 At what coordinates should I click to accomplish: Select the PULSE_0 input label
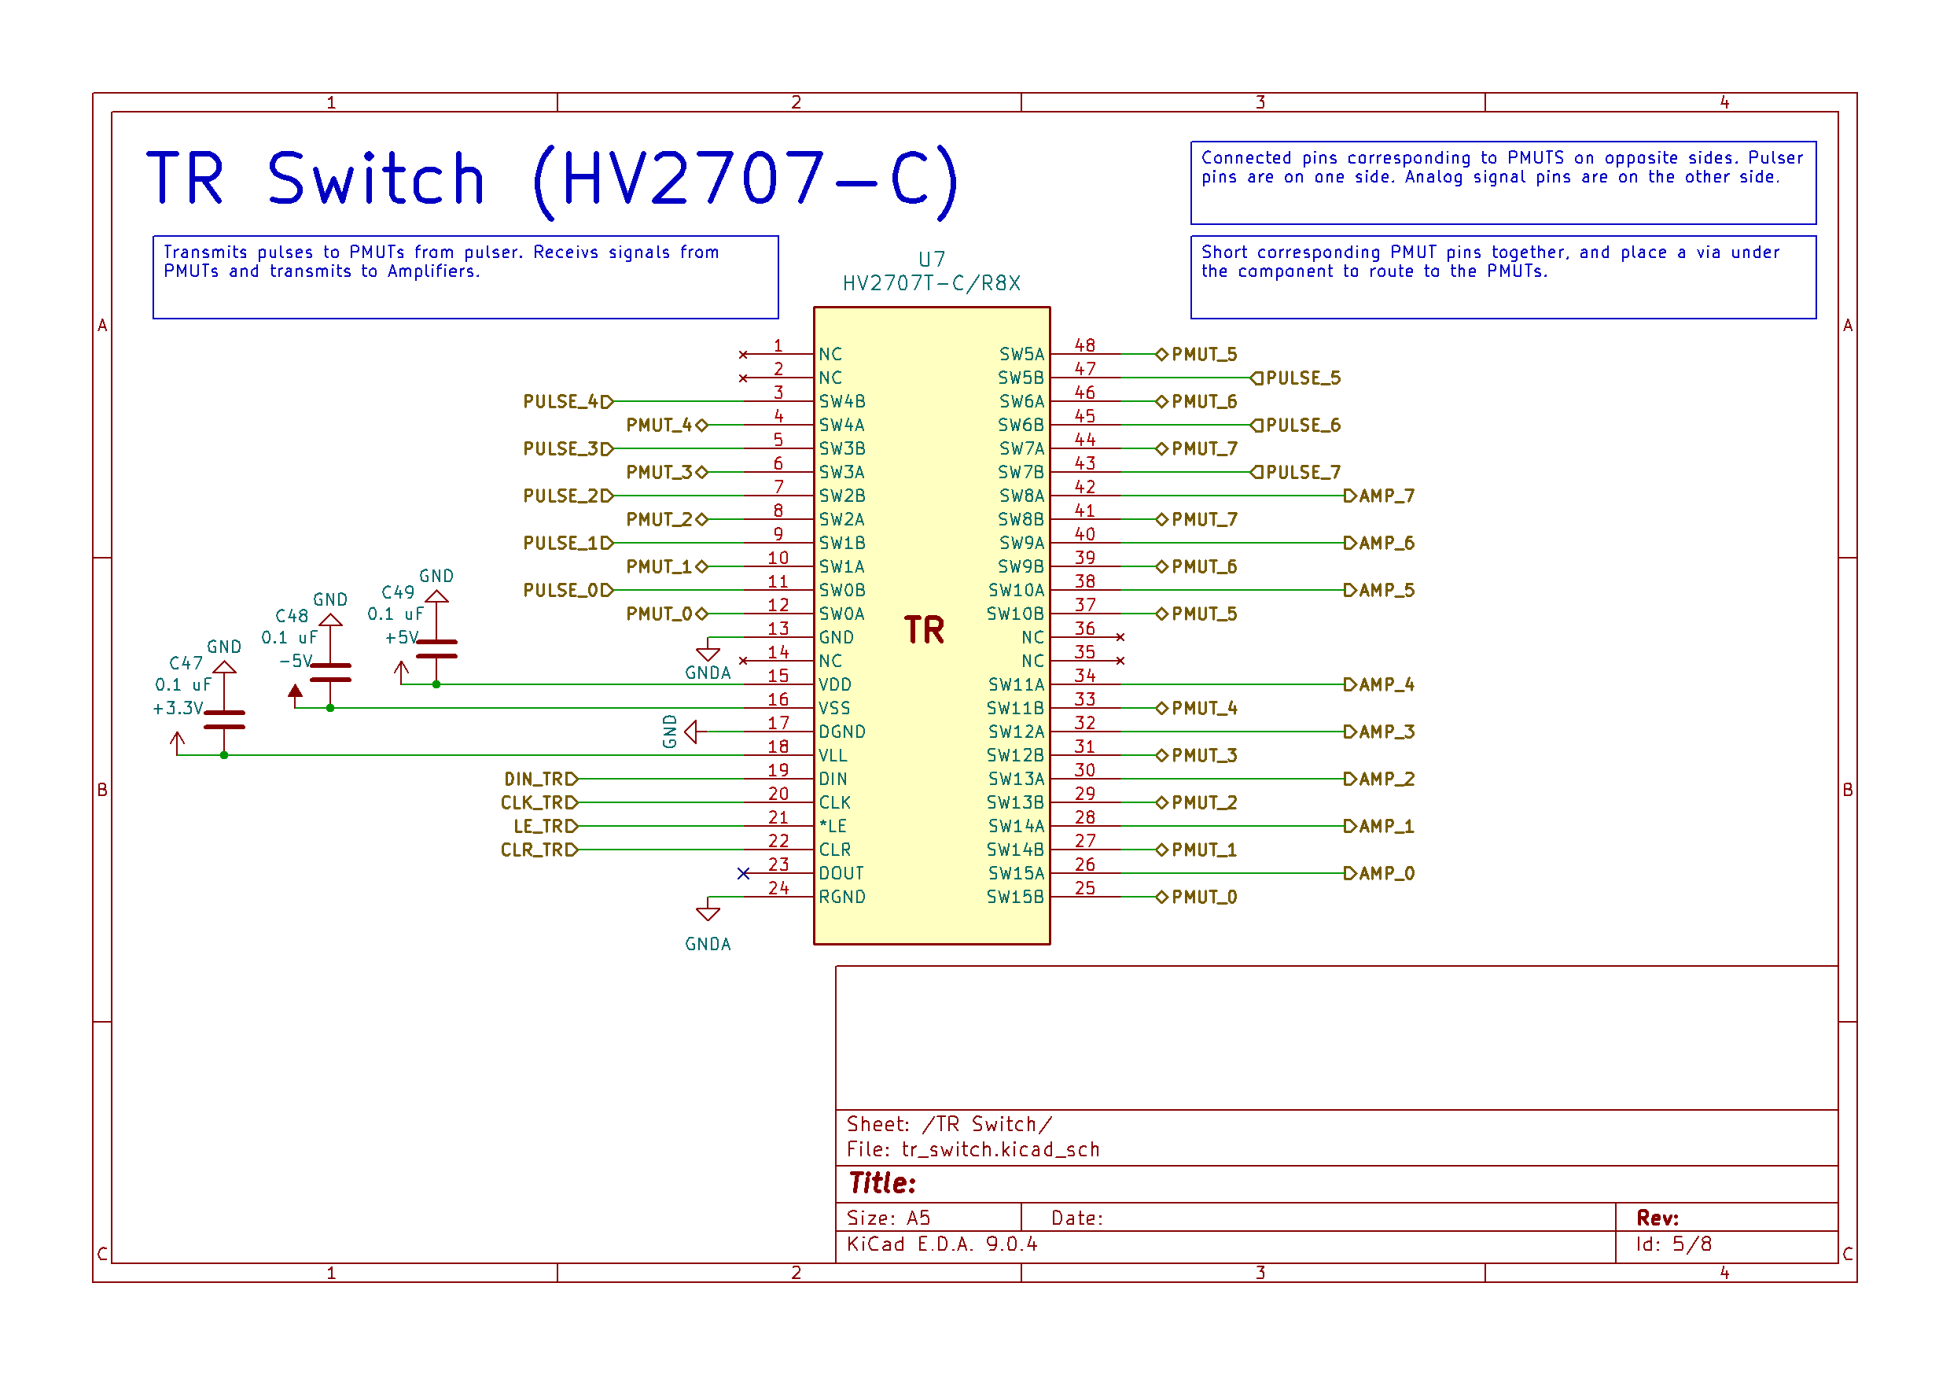[x=568, y=590]
